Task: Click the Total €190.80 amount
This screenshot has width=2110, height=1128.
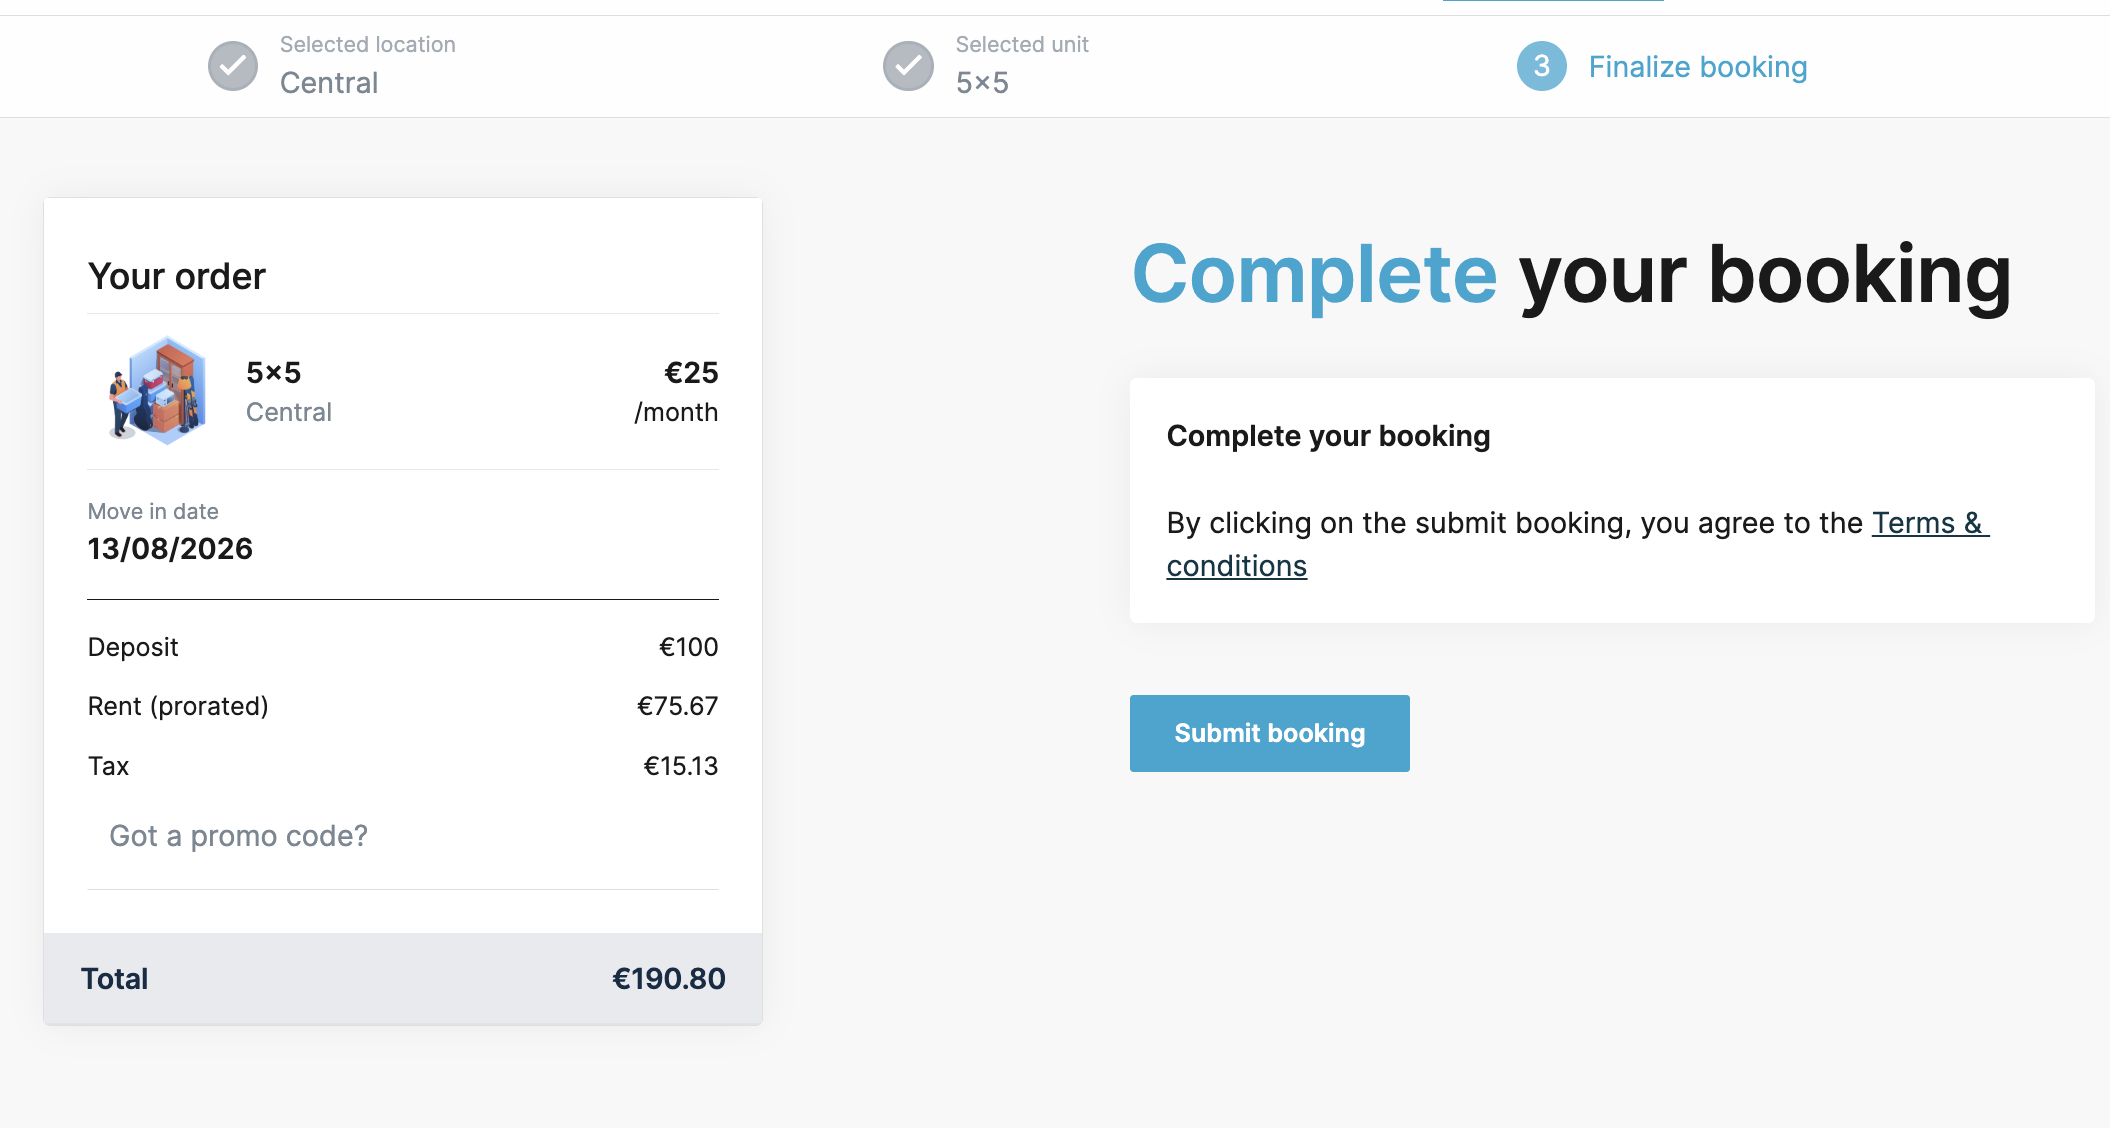Action: [x=669, y=979]
